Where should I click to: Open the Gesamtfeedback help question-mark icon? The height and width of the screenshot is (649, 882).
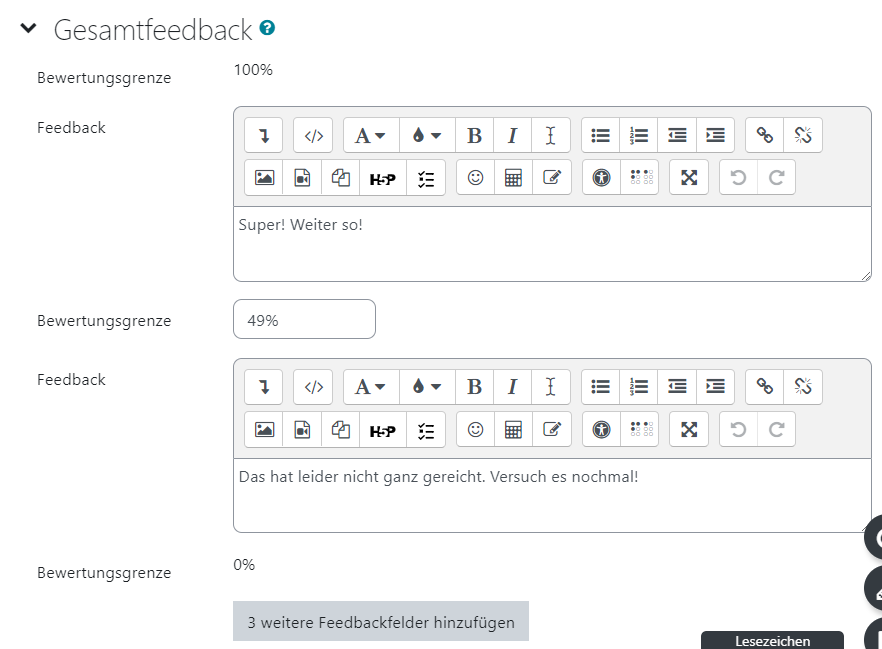[x=267, y=27]
